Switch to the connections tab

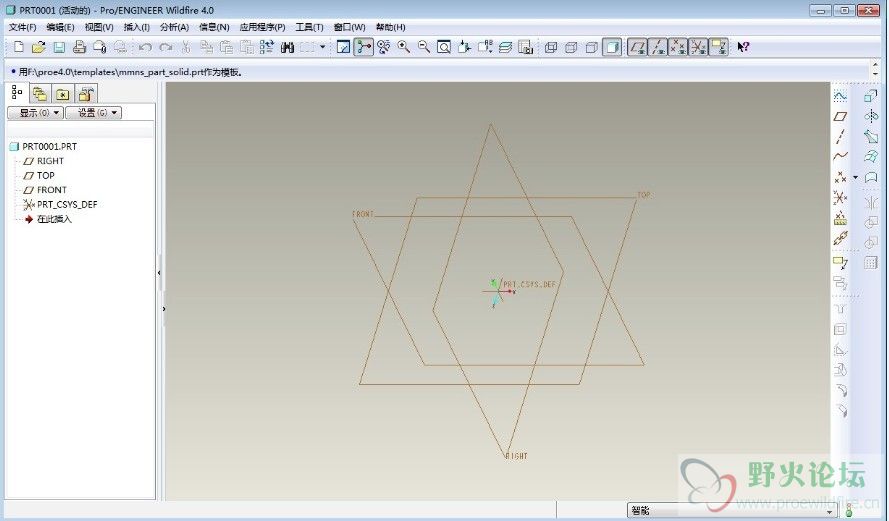point(86,94)
